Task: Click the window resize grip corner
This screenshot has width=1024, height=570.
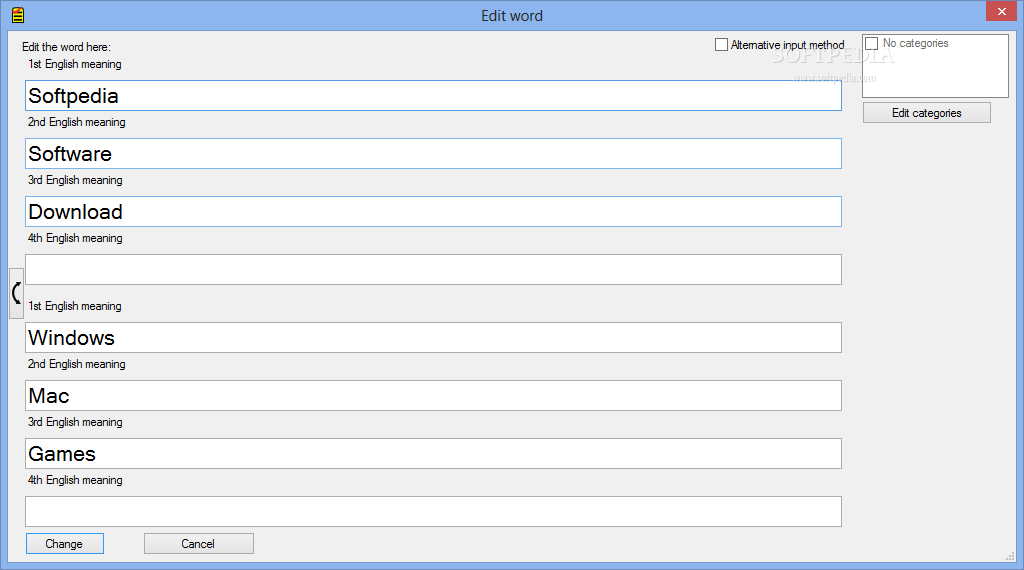Action: (x=1010, y=556)
